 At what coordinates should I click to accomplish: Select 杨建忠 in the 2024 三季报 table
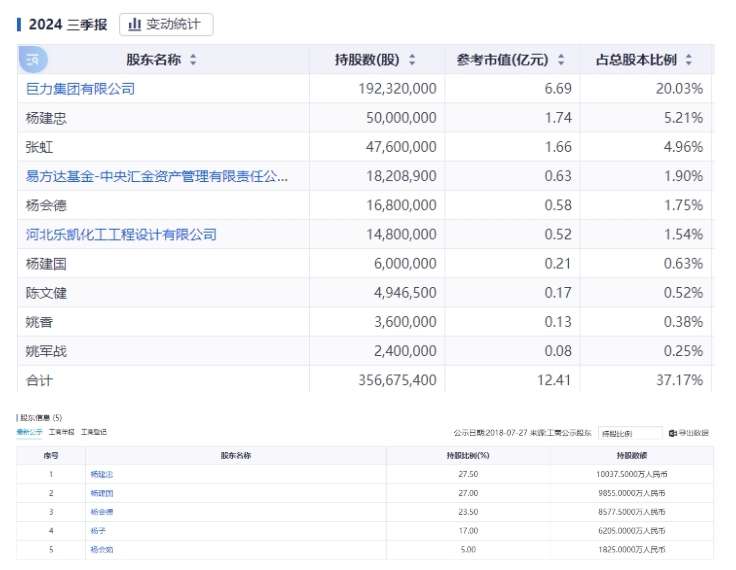[46, 118]
